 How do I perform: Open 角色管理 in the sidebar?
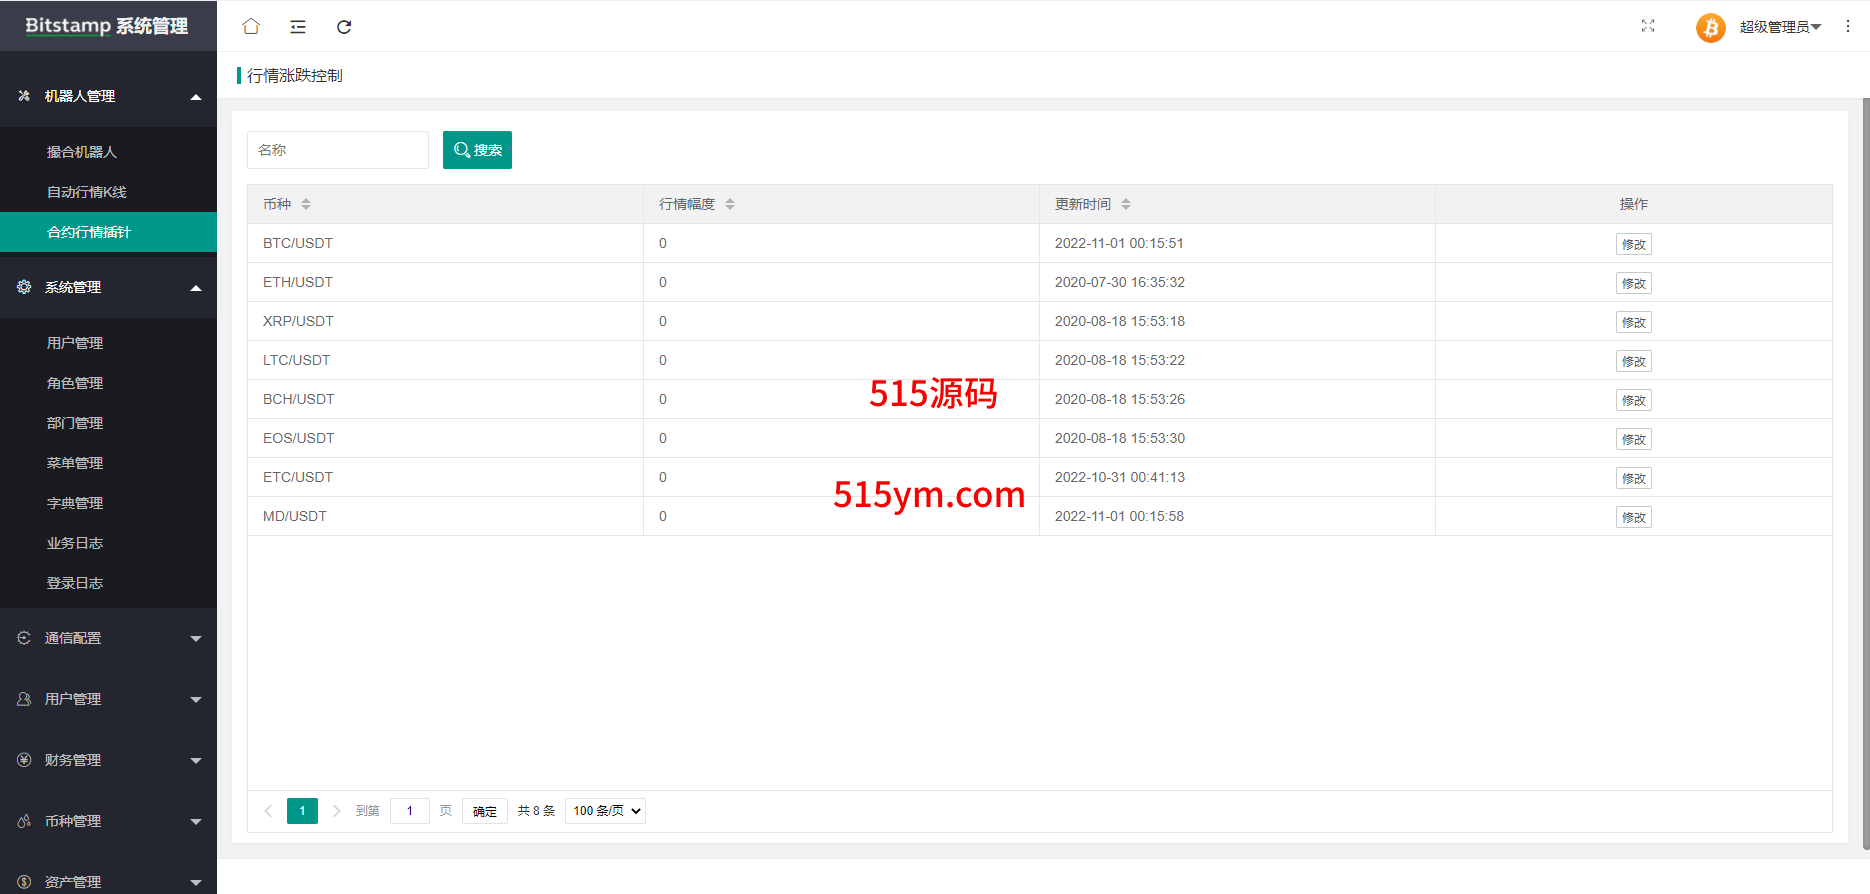75,383
